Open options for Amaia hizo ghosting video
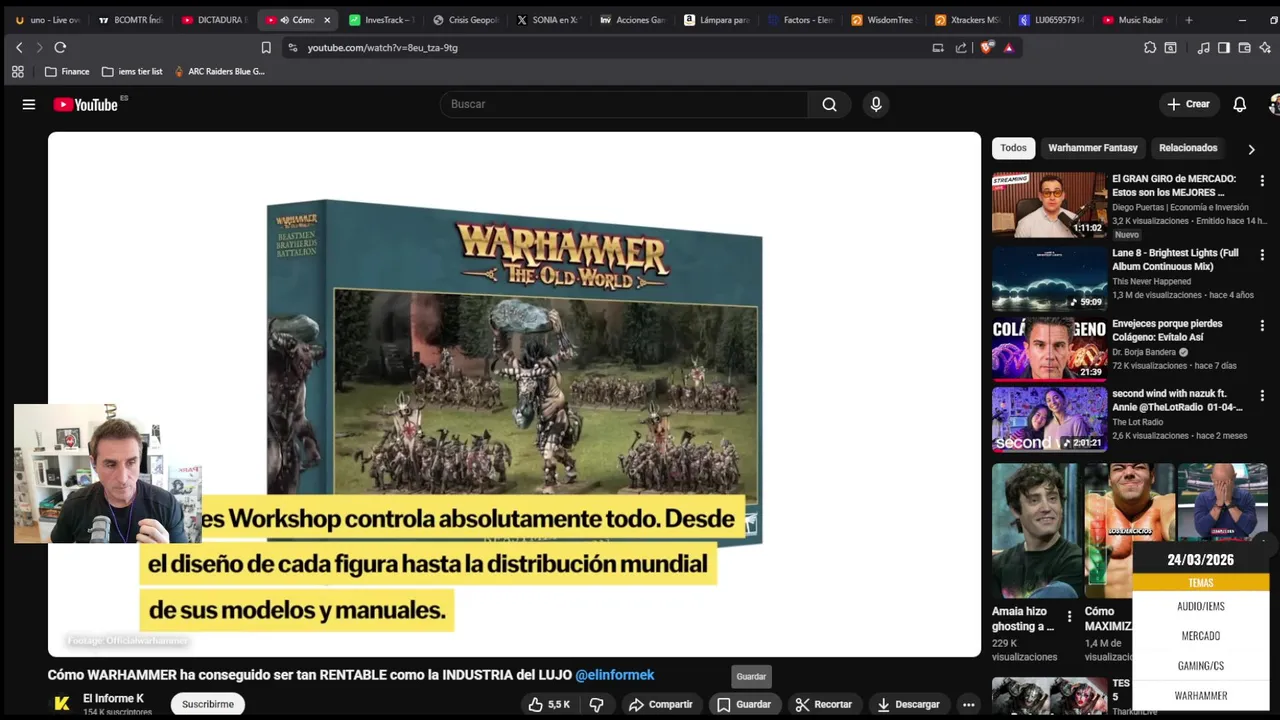The image size is (1280, 720). pos(1069,617)
